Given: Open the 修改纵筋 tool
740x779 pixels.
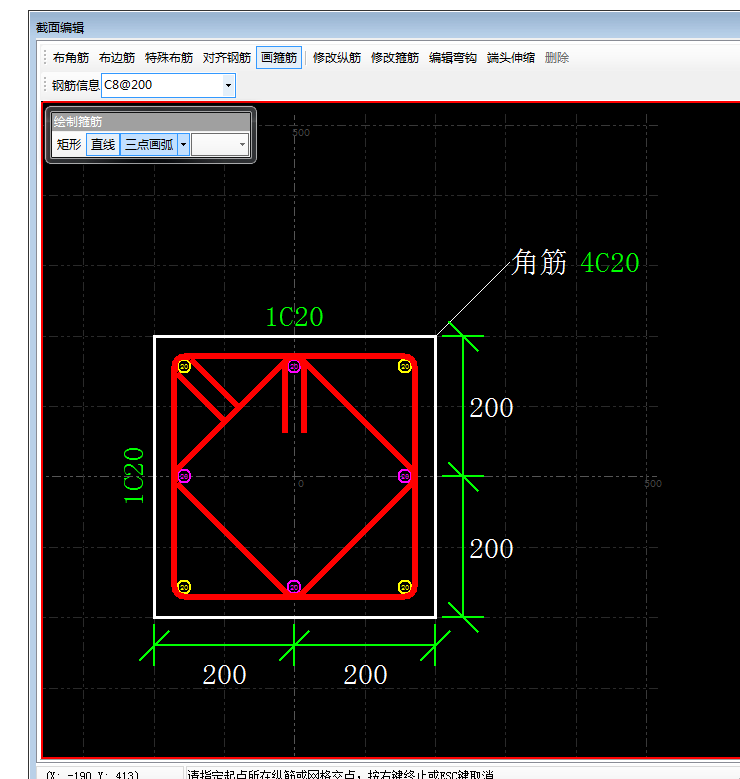Looking at the screenshot, I should (337, 58).
